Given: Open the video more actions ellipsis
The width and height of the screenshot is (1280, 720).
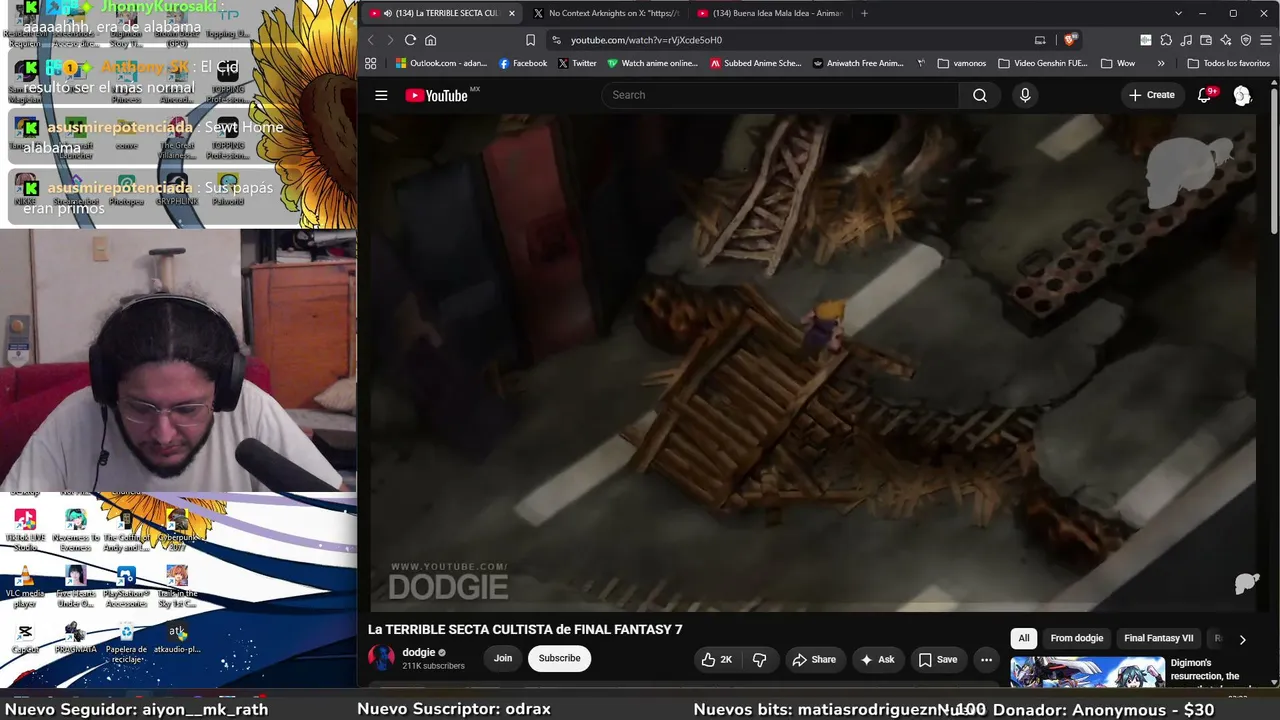Looking at the screenshot, I should 986,659.
